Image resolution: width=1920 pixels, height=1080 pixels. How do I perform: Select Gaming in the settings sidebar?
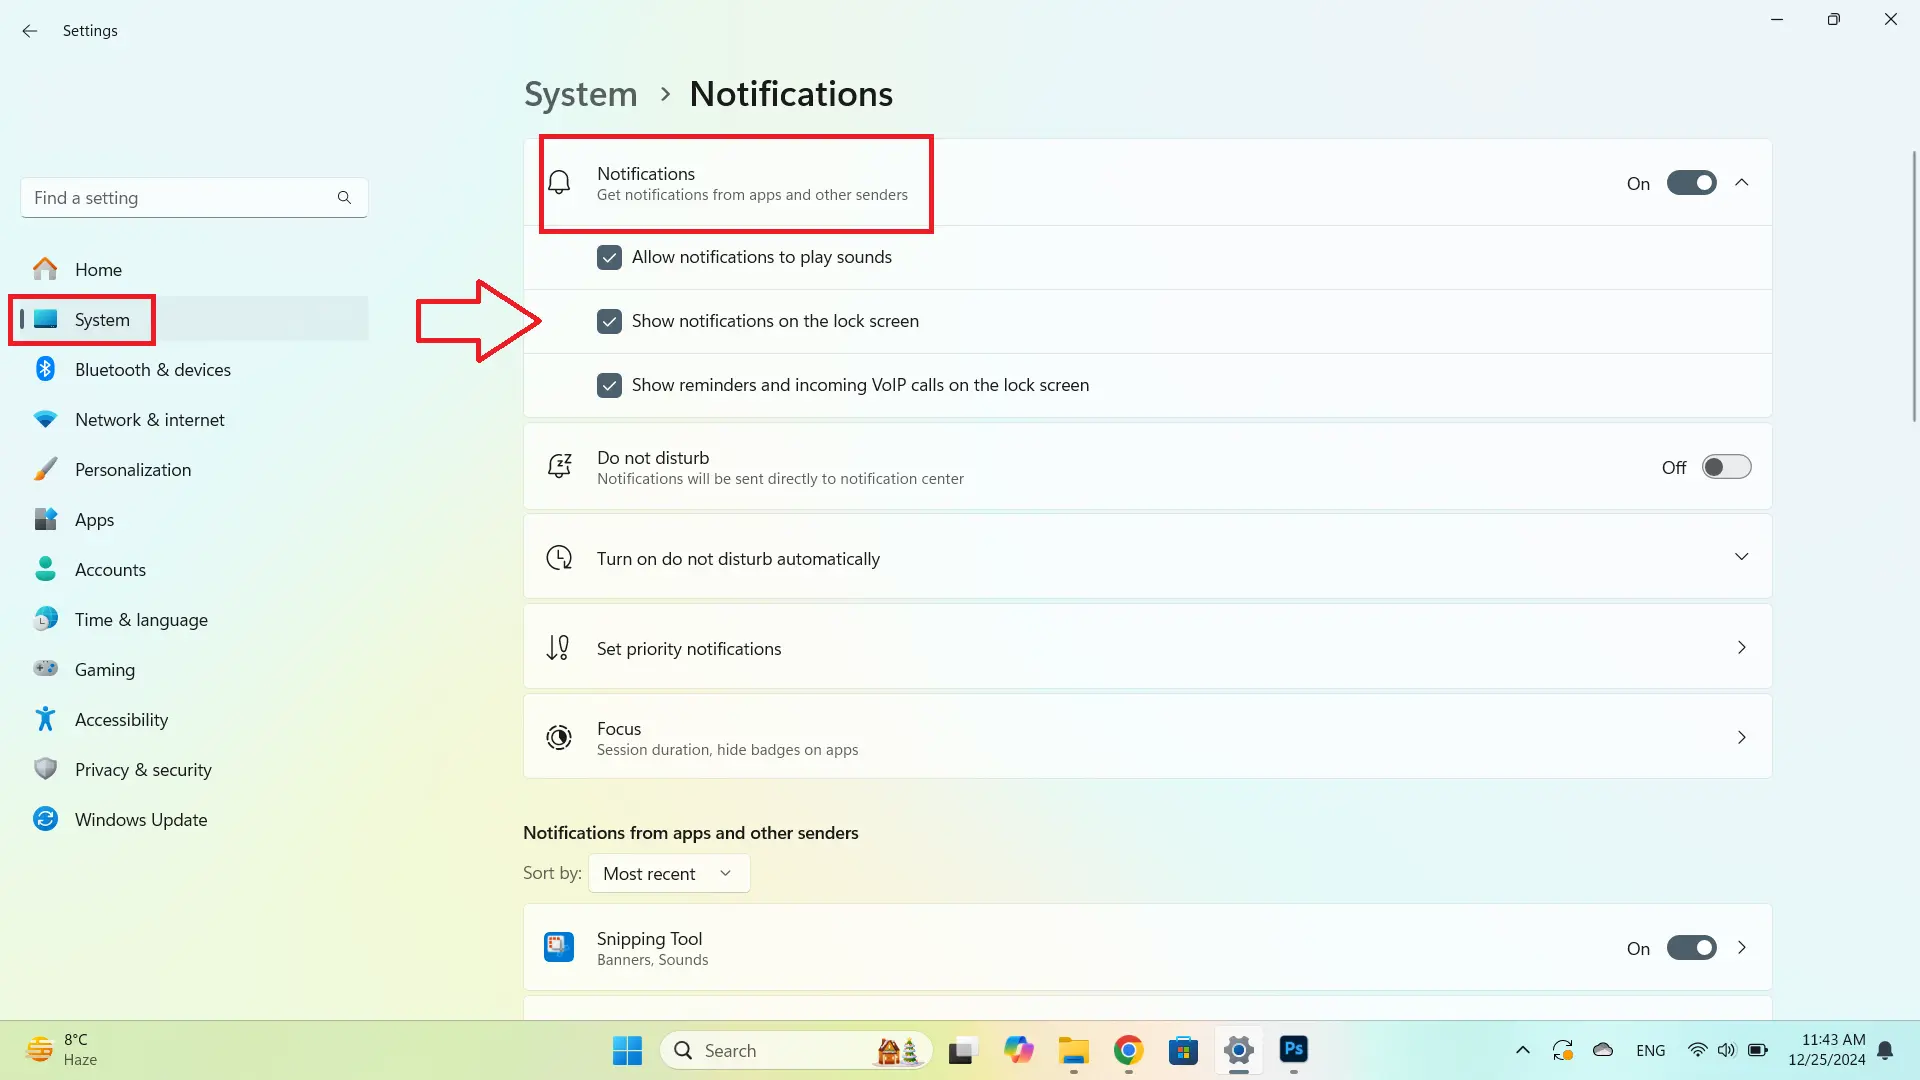(x=104, y=669)
